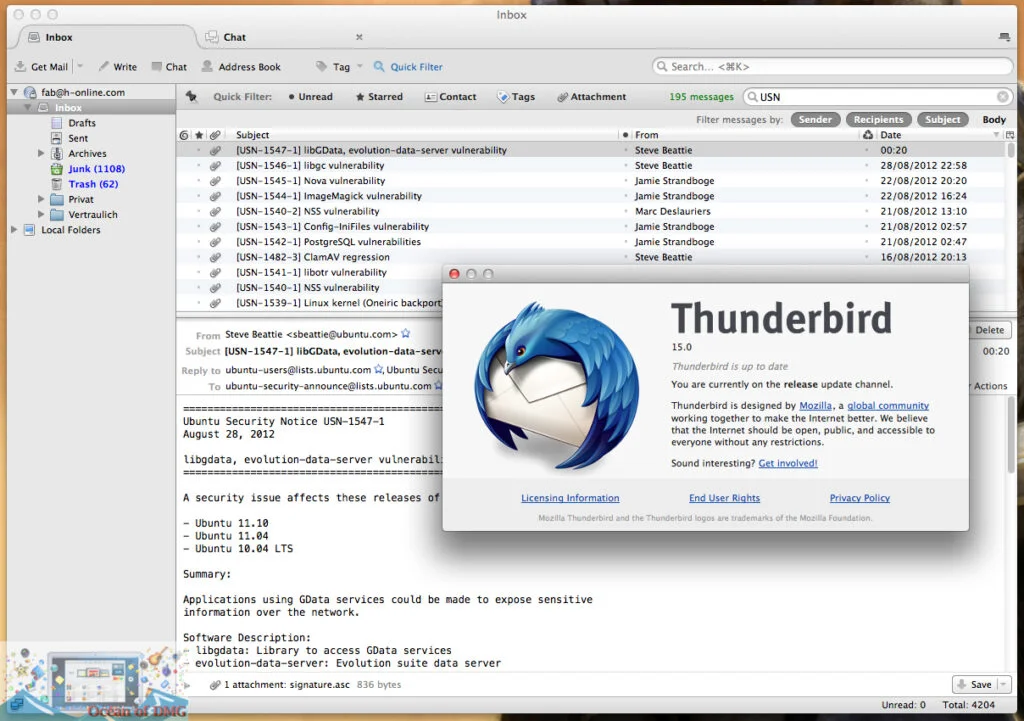Screen dimensions: 1024x721
Task: Click the list all tabs icon
Action: (1004, 37)
